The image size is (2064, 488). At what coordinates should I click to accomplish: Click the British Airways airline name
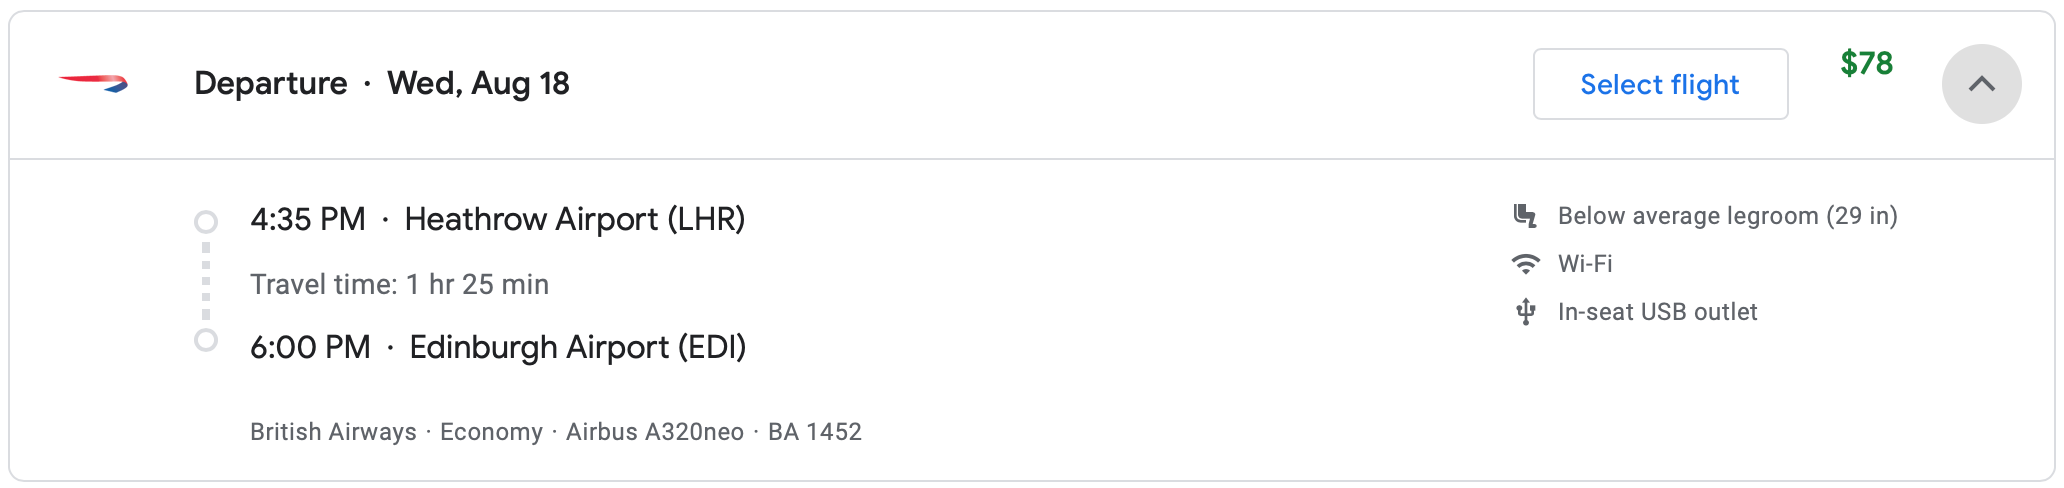click(x=333, y=432)
